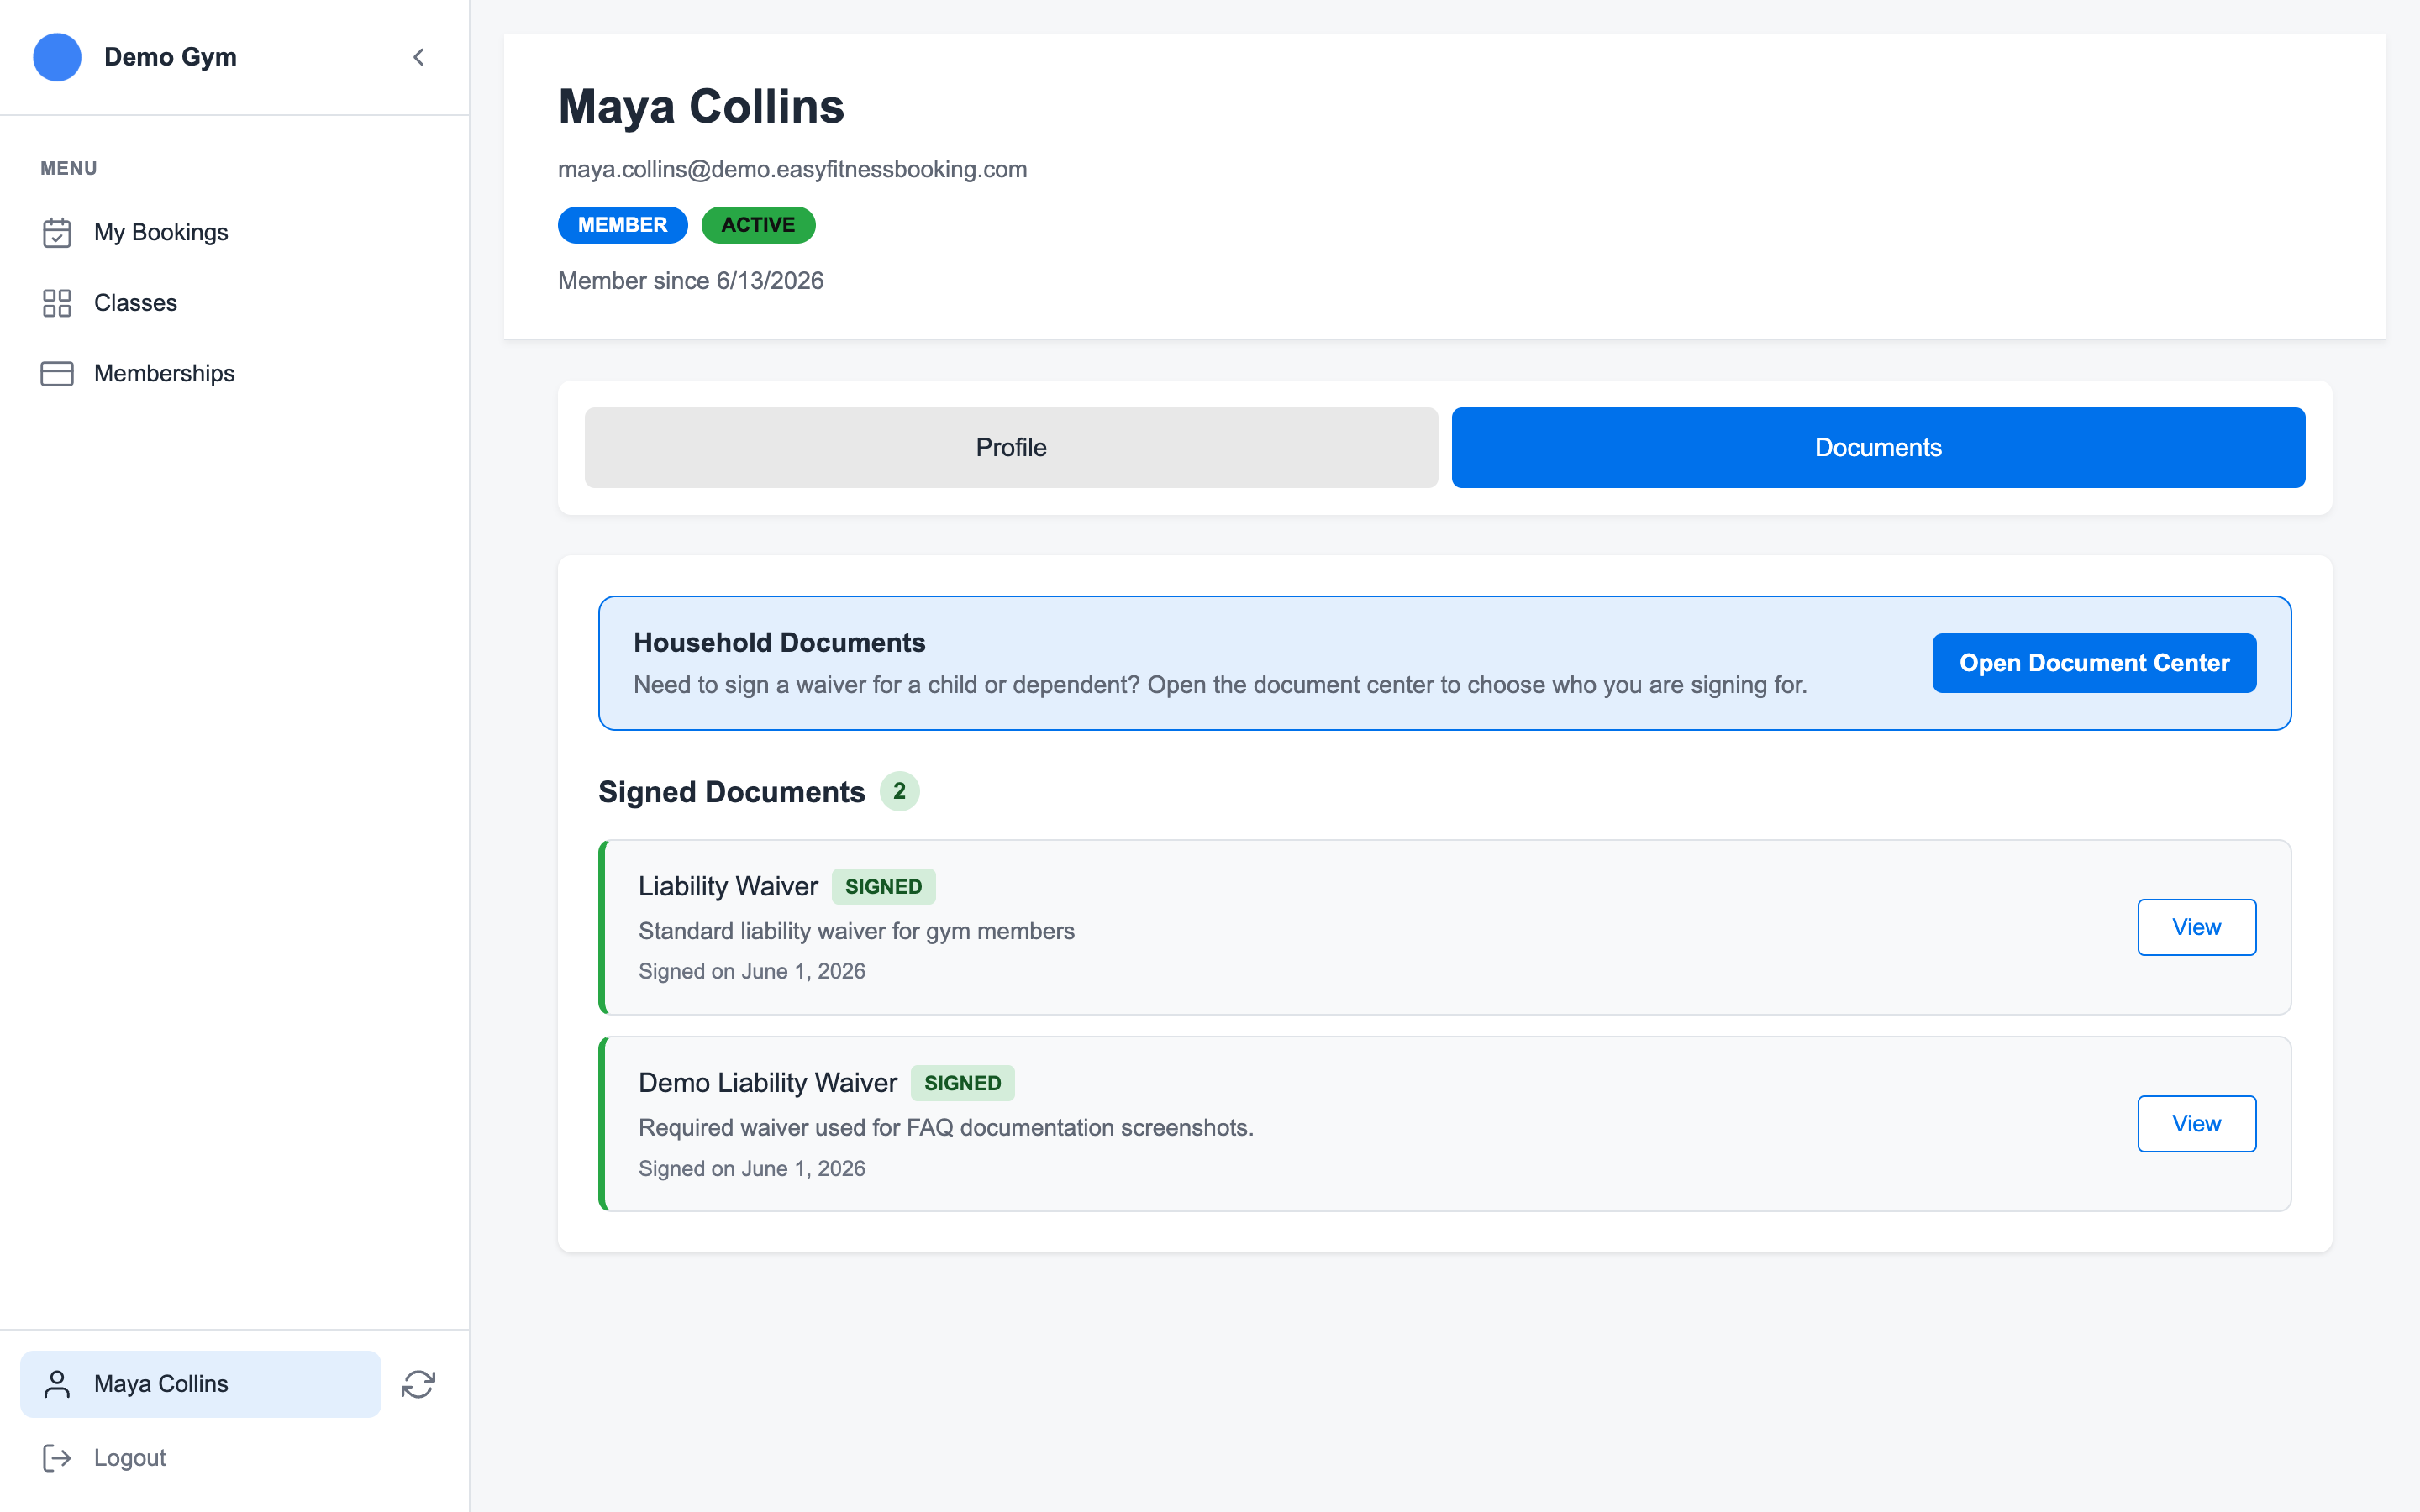Click the 'Need to sign a waiver' description text

tap(1220, 685)
